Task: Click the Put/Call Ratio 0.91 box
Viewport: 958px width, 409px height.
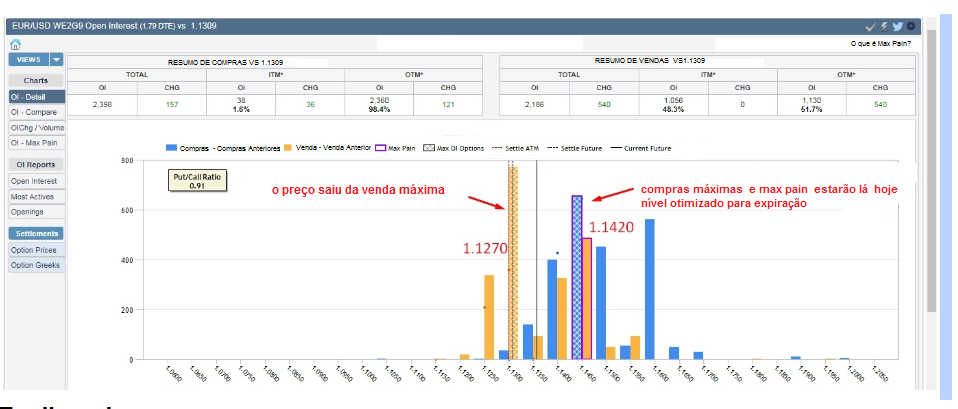Action: (x=196, y=180)
